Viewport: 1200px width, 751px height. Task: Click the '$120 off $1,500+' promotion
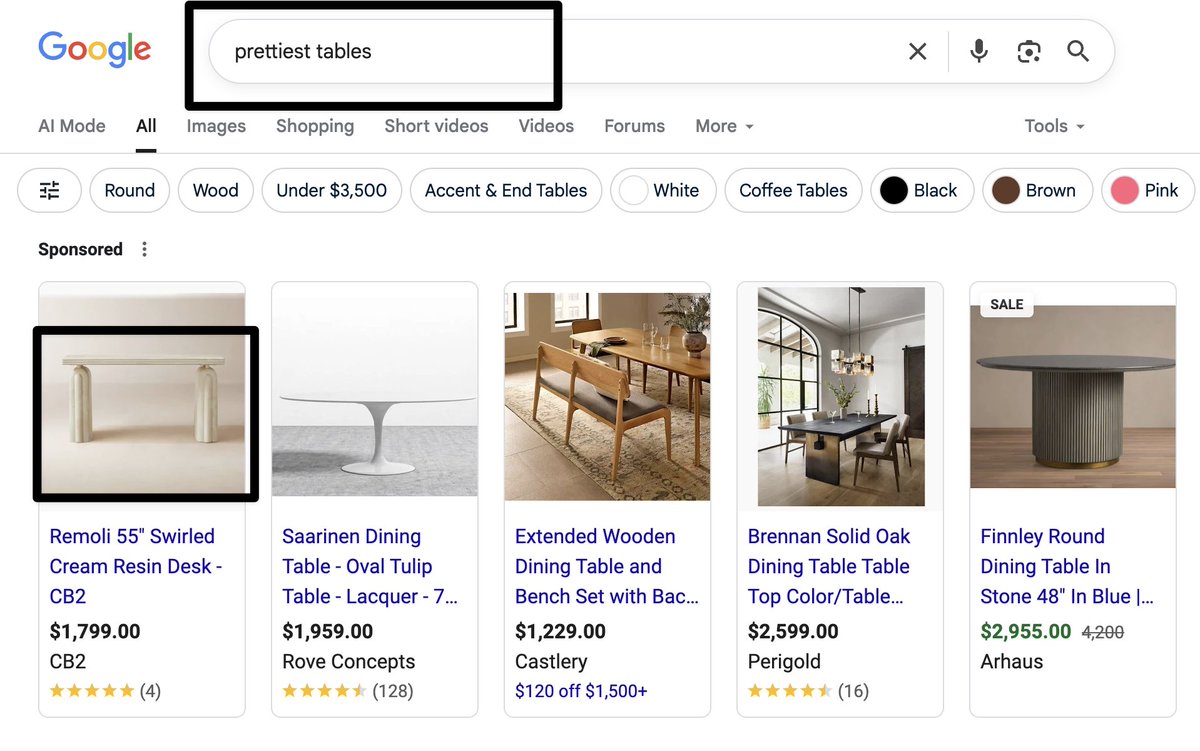click(581, 691)
